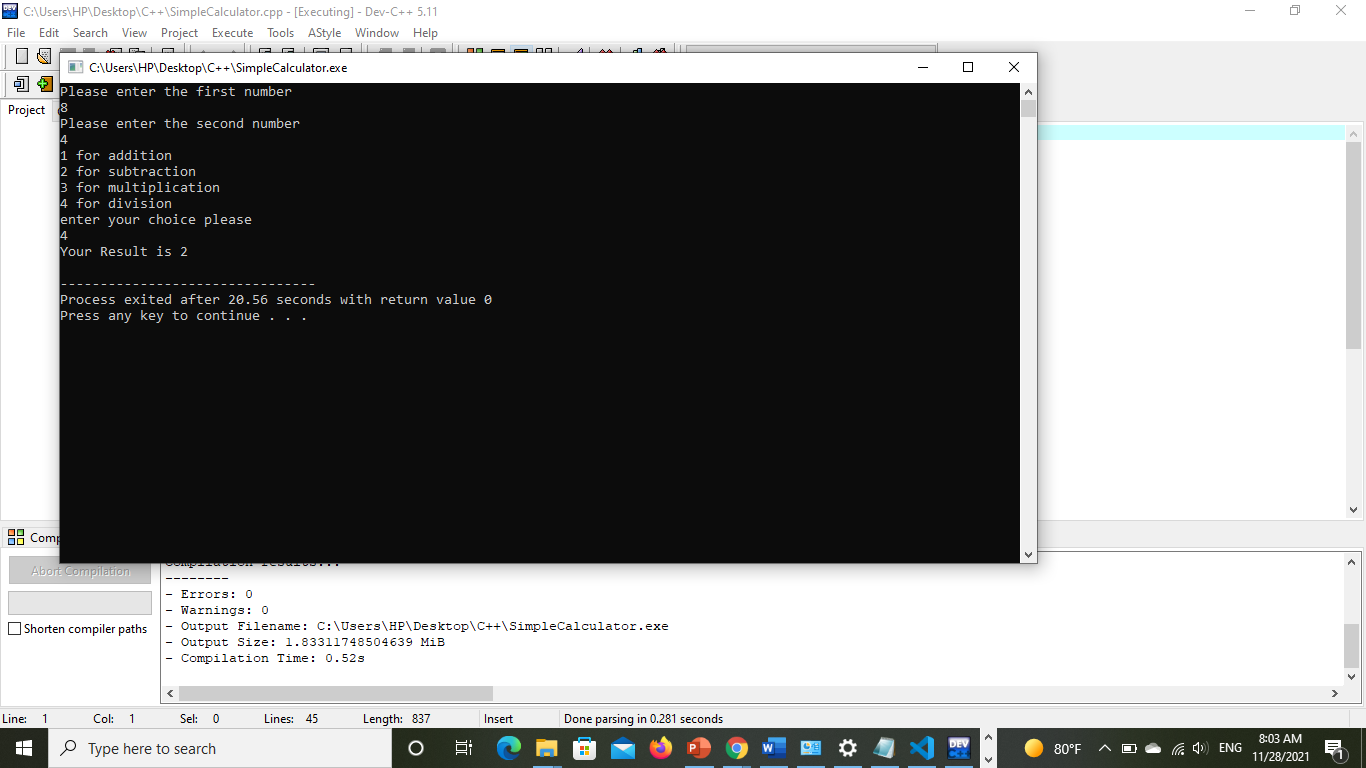The image size is (1366, 768).
Task: Open Microsoft Word from the taskbar
Action: click(772, 747)
